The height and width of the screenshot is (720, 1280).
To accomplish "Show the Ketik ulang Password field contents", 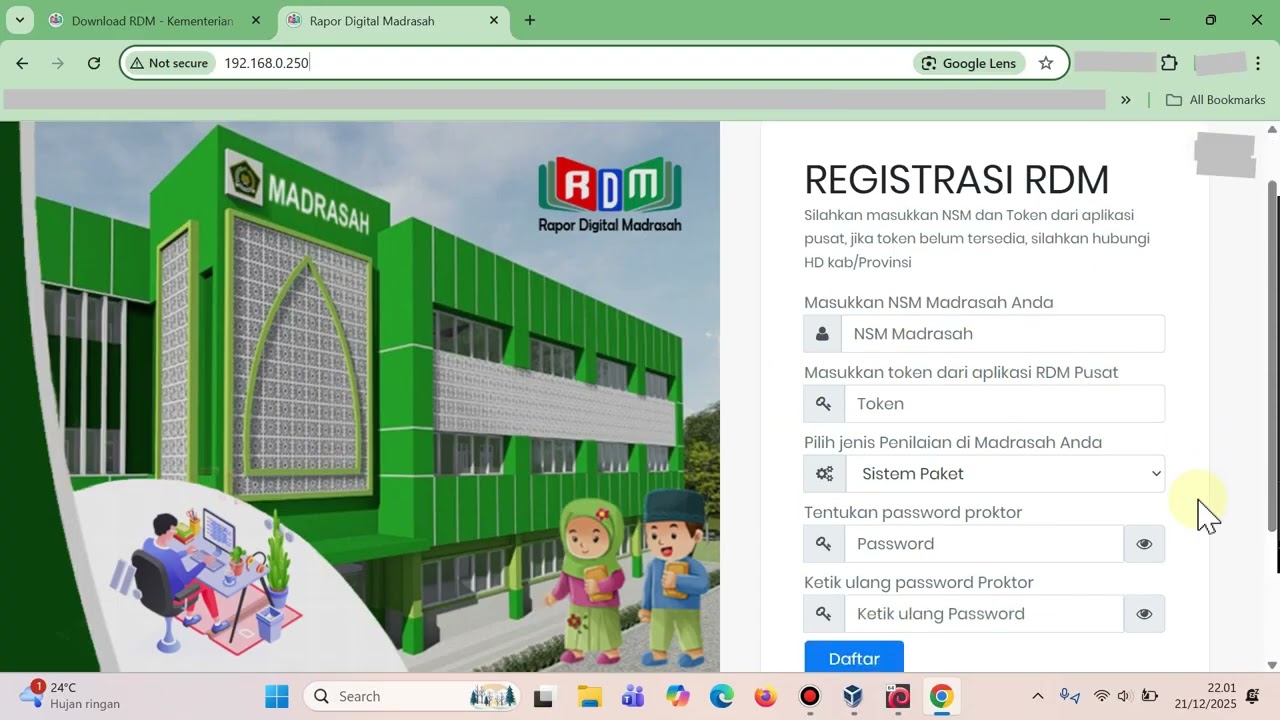I will click(x=1144, y=614).
